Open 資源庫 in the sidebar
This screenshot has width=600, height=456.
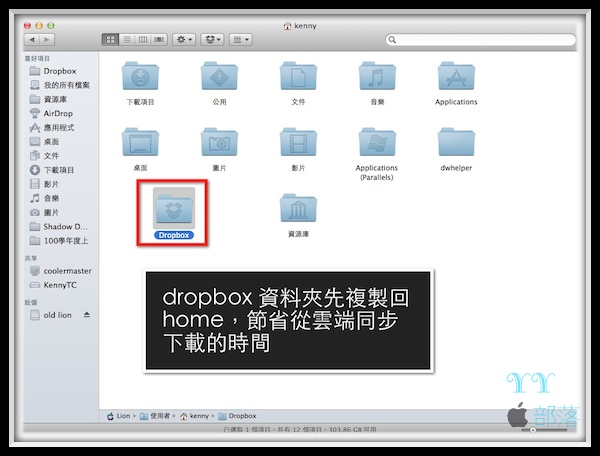pos(48,99)
